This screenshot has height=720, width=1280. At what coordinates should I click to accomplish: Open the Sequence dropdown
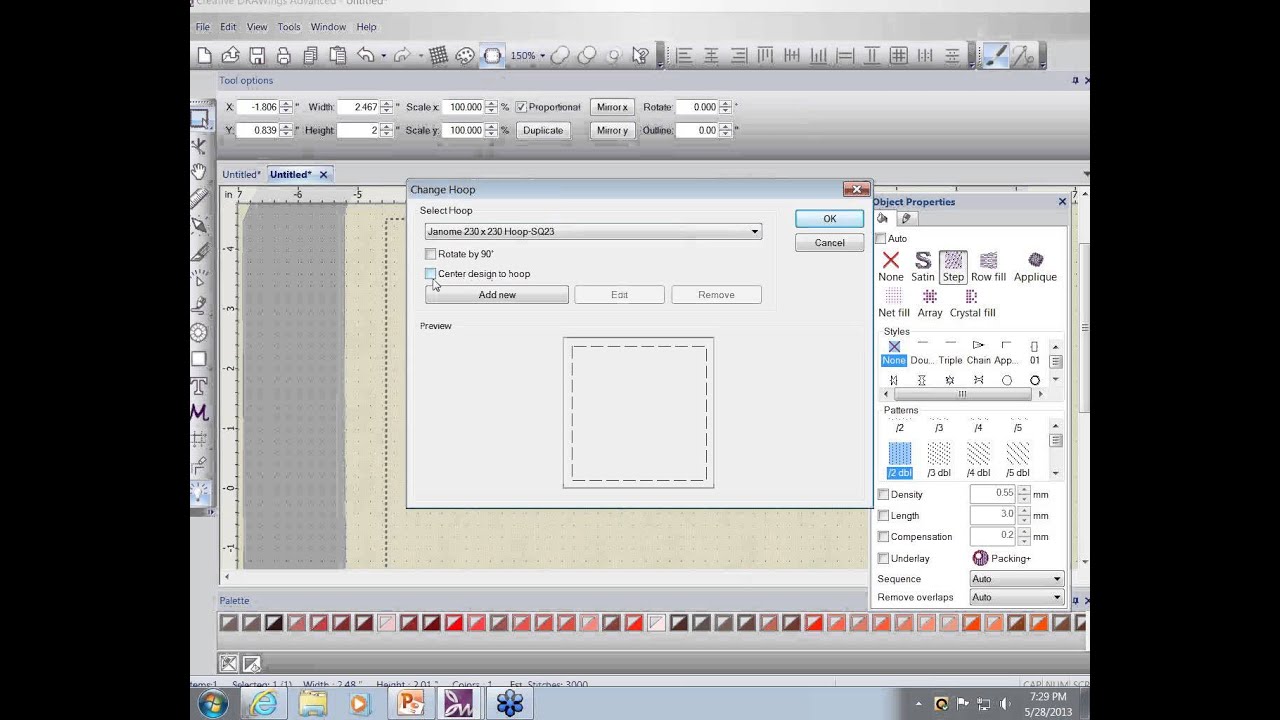coord(1016,578)
